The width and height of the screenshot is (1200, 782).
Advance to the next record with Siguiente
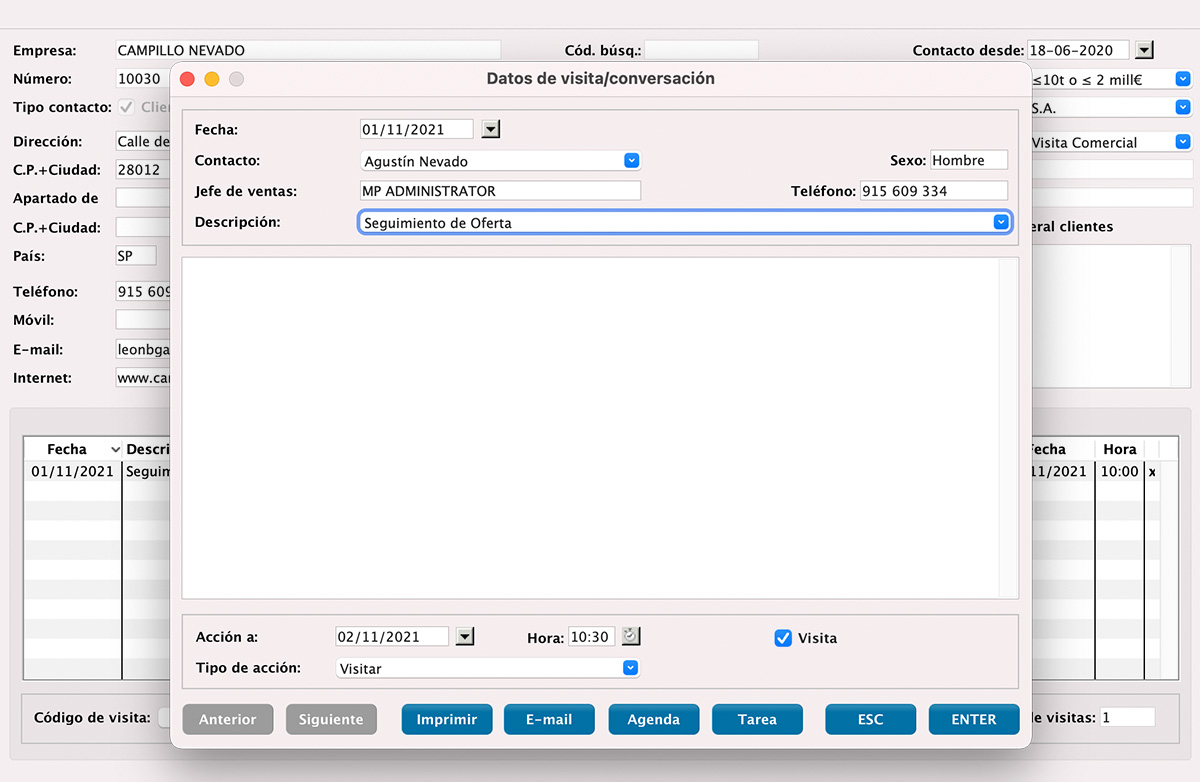(331, 718)
